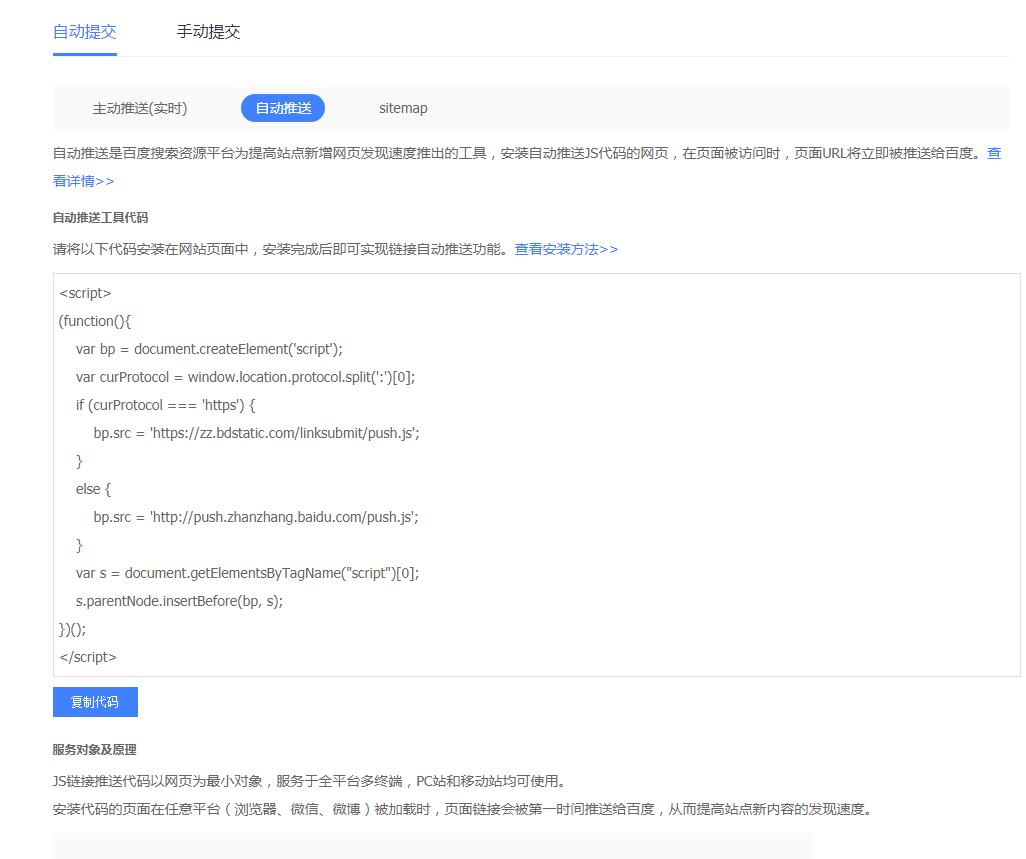Viewport: 1026px width, 859px height.
Task: Click the var curProtocol code line
Action: pyautogui.click(x=245, y=377)
